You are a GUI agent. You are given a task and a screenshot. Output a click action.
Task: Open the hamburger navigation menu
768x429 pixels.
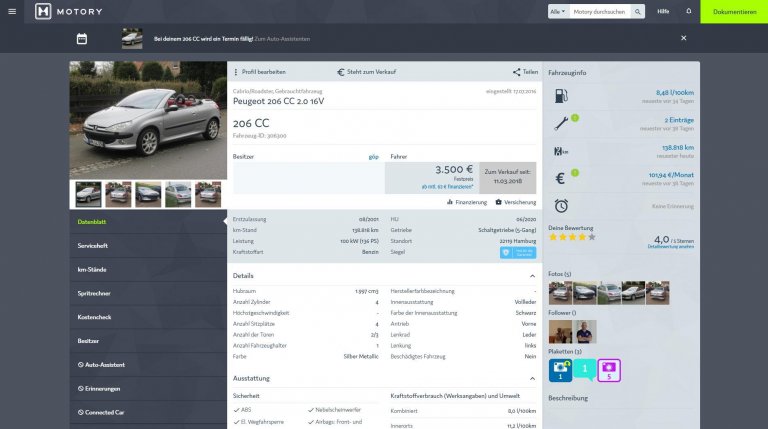coord(12,11)
